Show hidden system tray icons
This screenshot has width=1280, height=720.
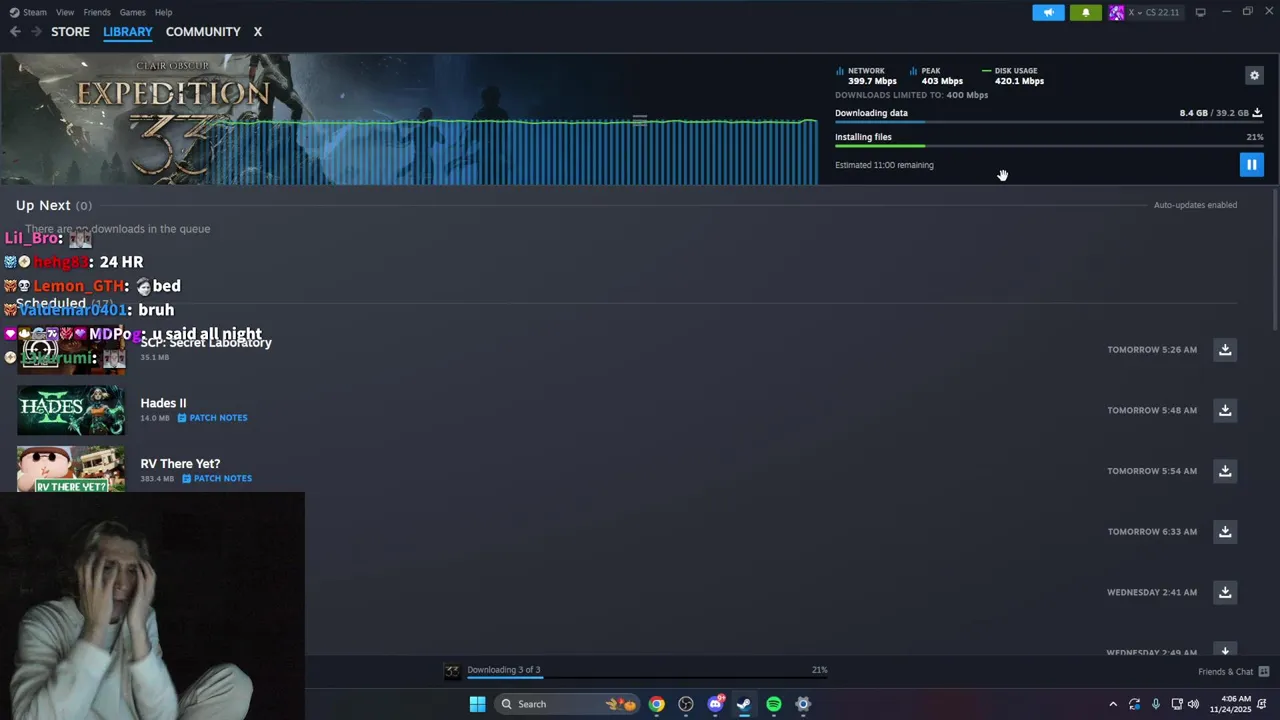tap(1113, 704)
